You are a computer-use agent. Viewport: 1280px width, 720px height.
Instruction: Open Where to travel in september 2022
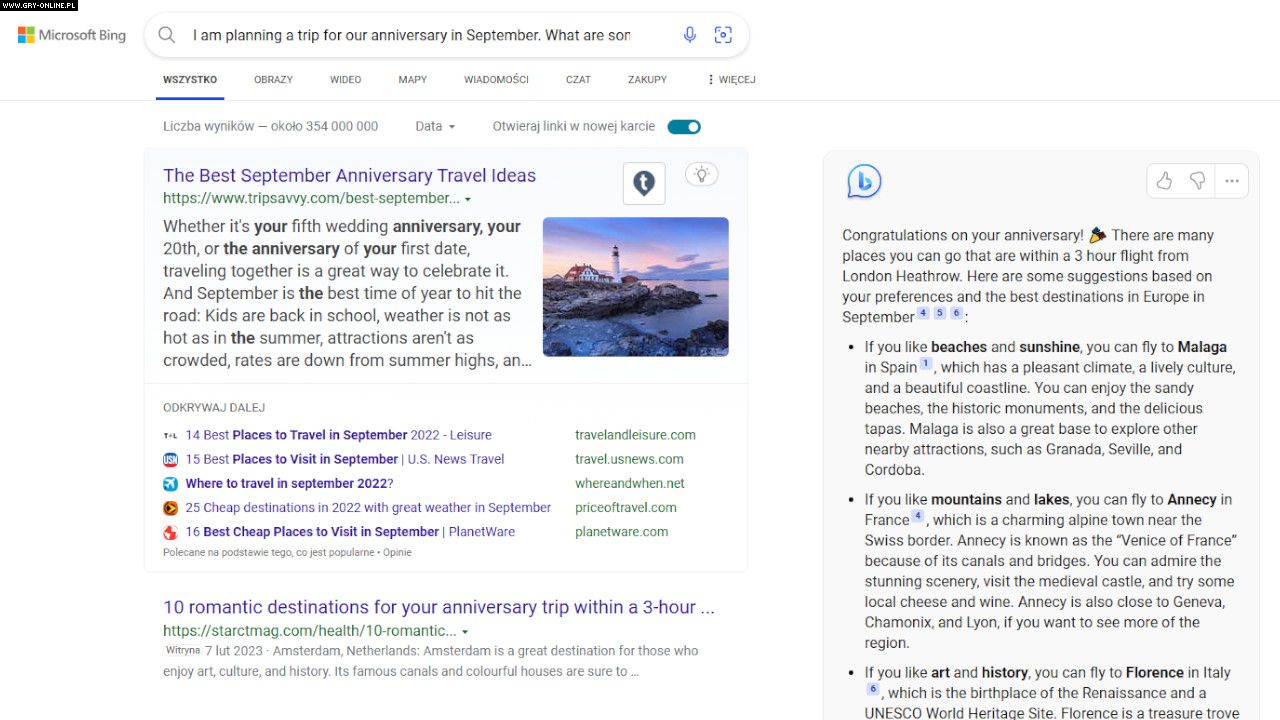(289, 483)
